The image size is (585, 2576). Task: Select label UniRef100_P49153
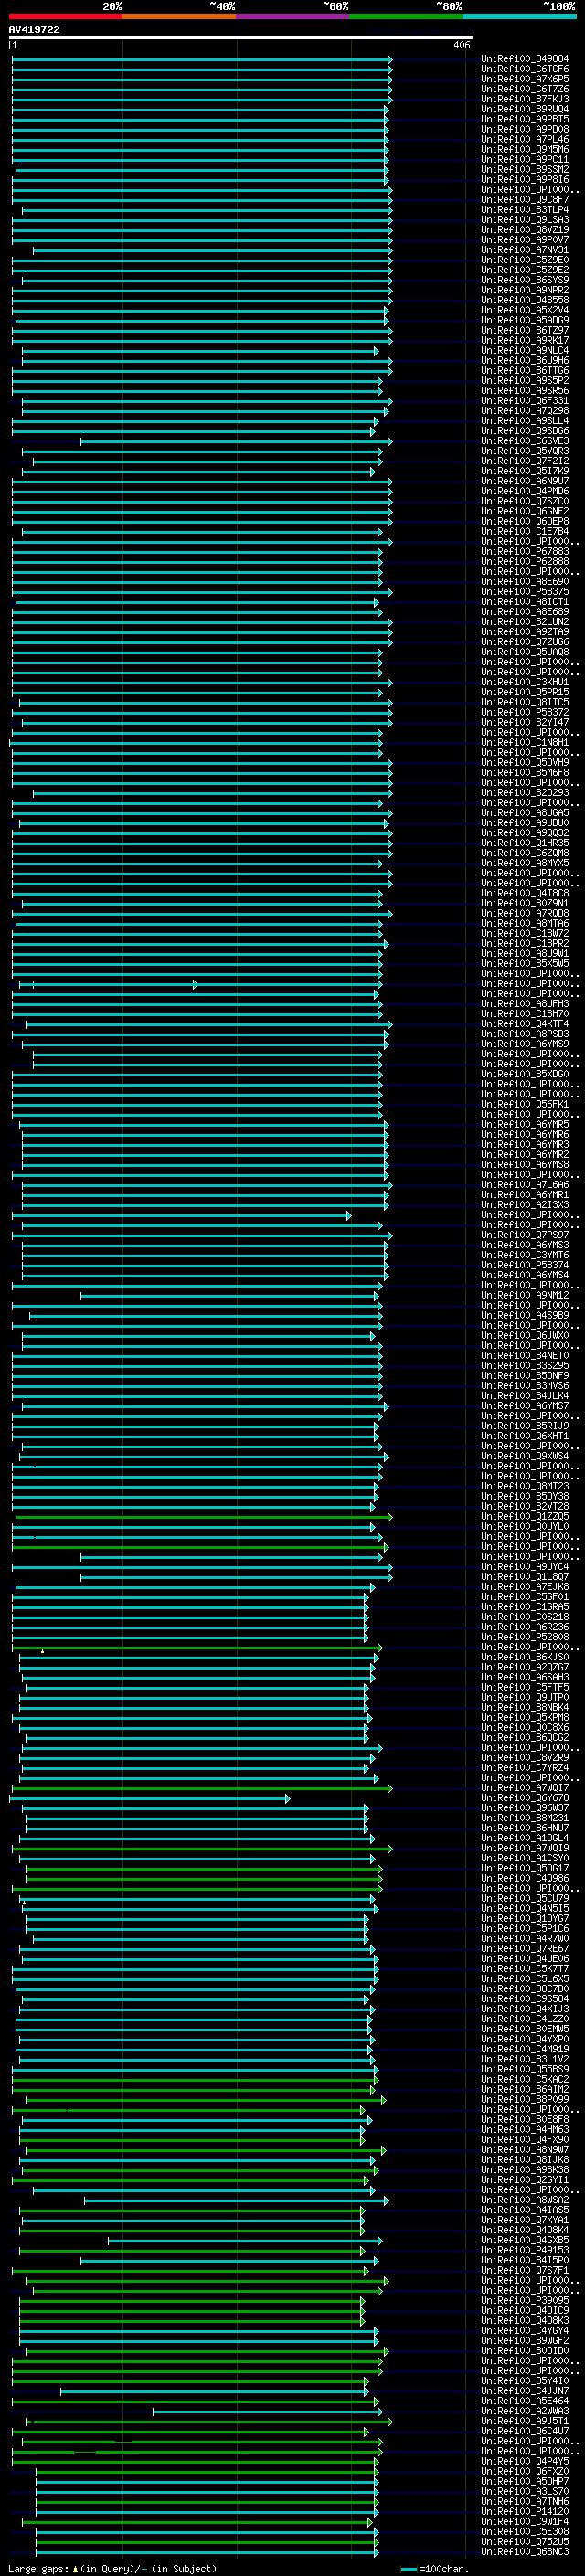pyautogui.click(x=525, y=2250)
